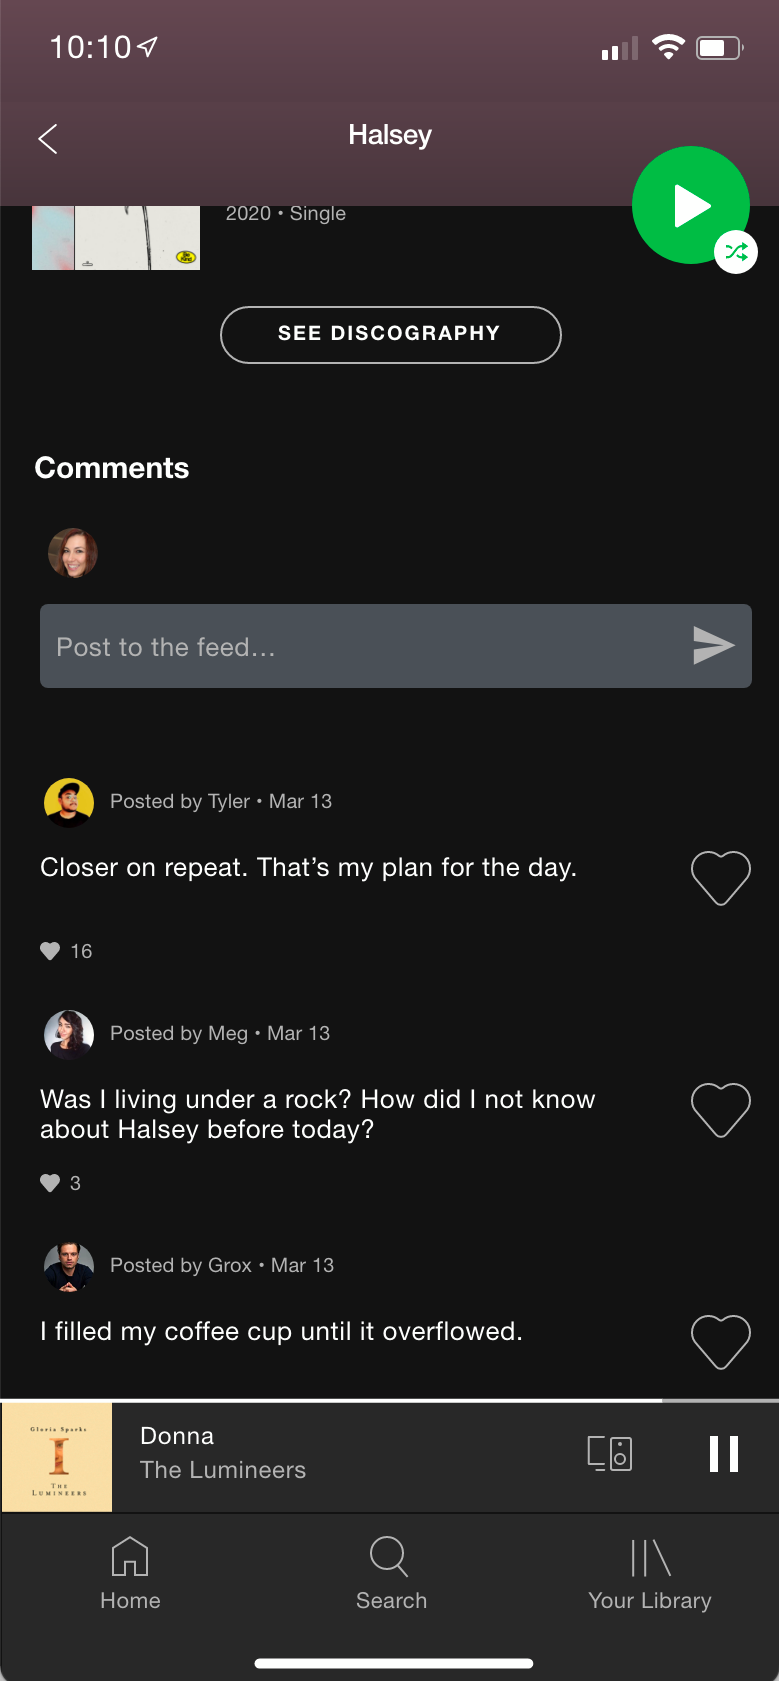Pause the Donna track
Viewport: 779px width, 1681px height.
coord(724,1454)
